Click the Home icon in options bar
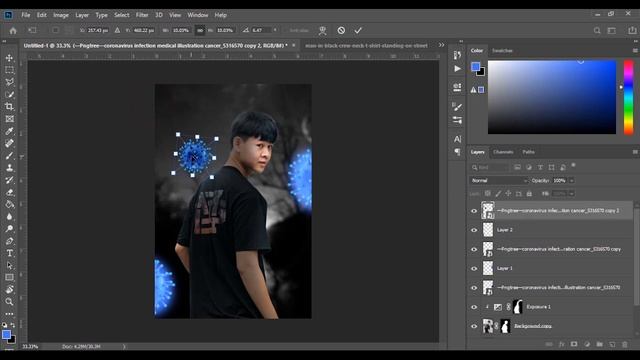Image resolution: width=640 pixels, height=360 pixels. pyautogui.click(x=13, y=31)
